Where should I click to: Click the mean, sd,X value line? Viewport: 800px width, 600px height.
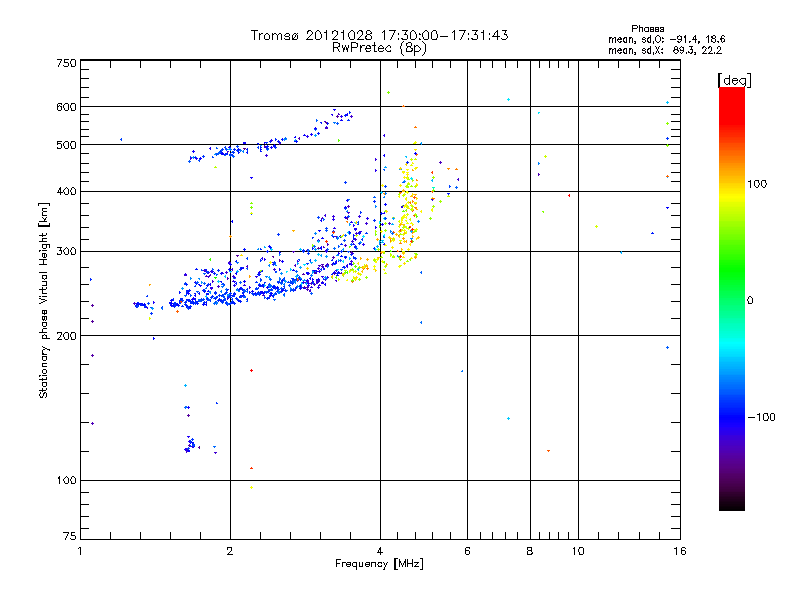pos(665,51)
